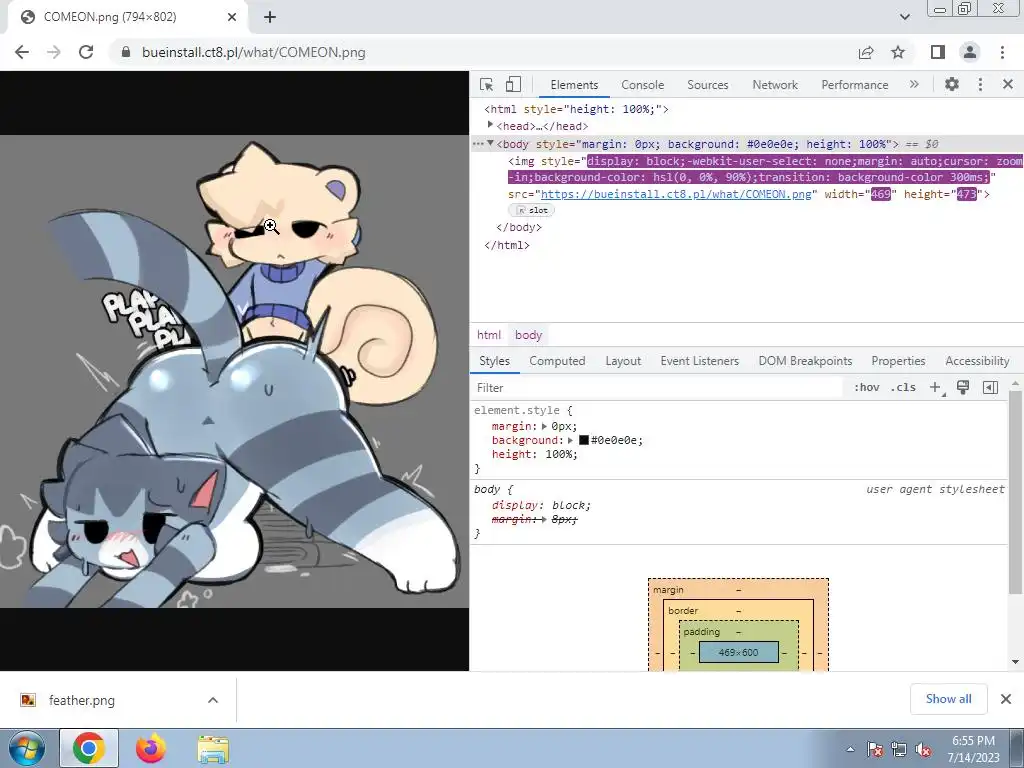Open Chrome three-dot menu
Screen dimensions: 1024x768
point(1002,52)
